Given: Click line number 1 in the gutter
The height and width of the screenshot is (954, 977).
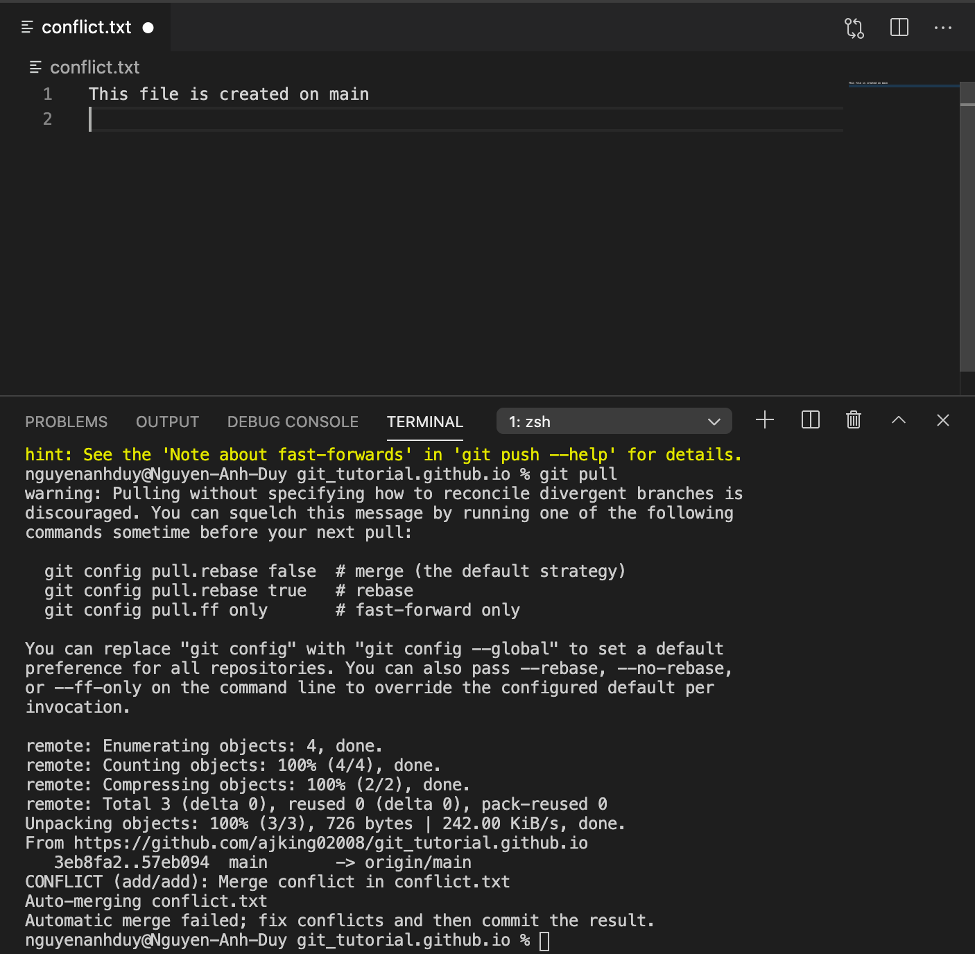Looking at the screenshot, I should point(47,94).
